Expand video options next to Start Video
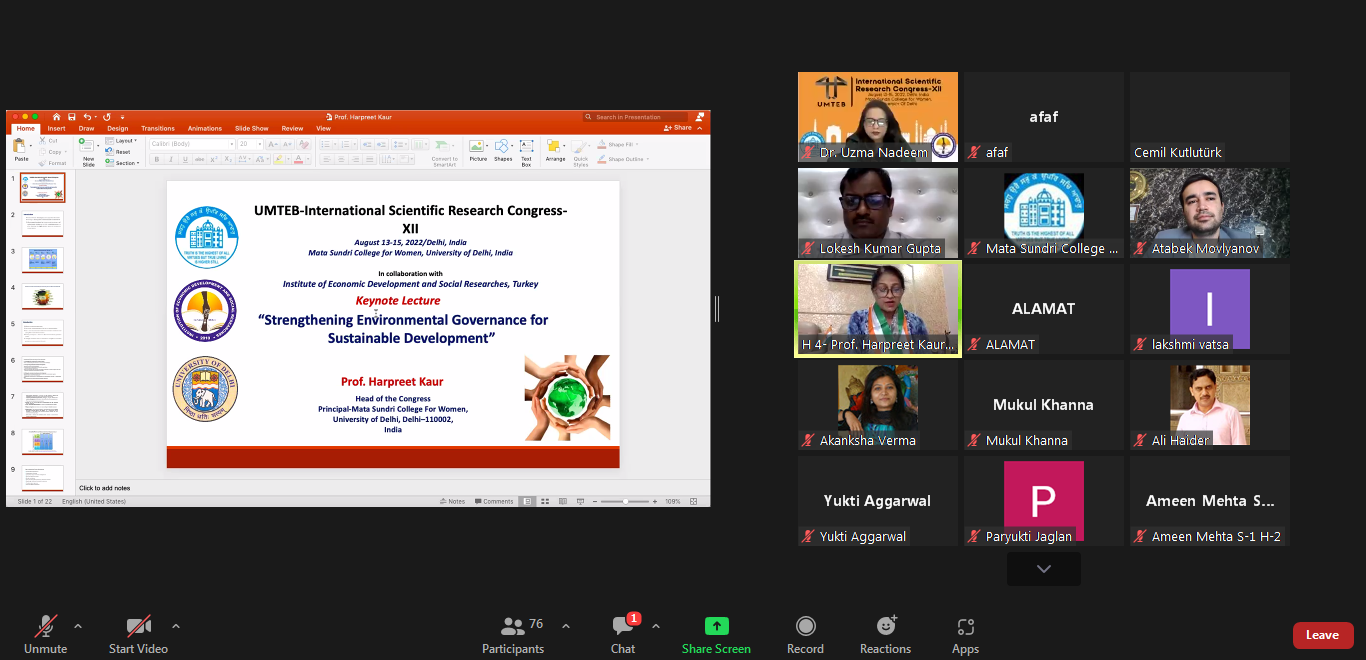 tap(176, 626)
